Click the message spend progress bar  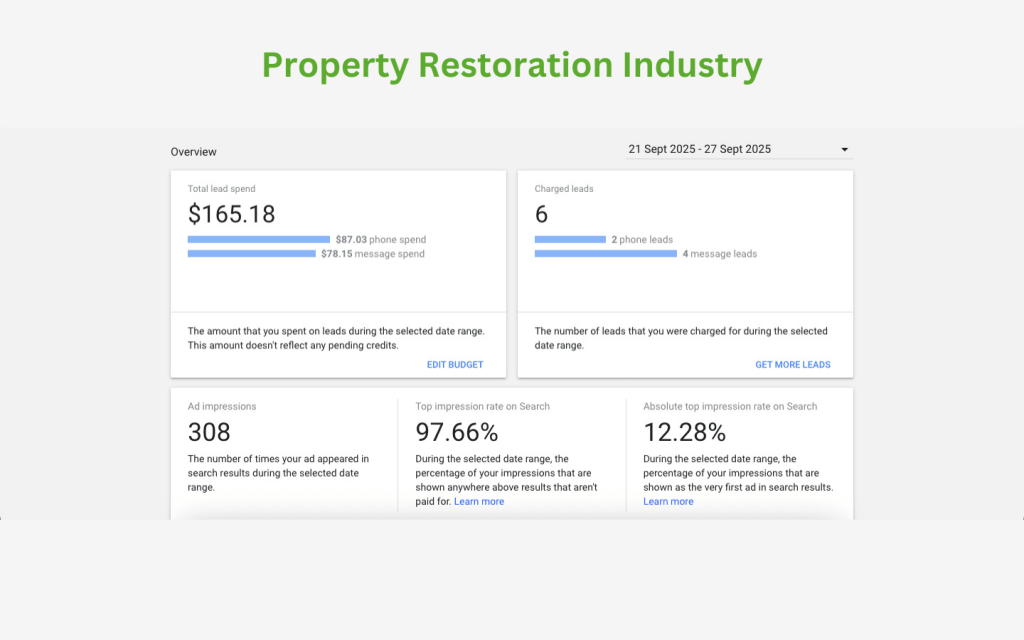[x=252, y=254]
